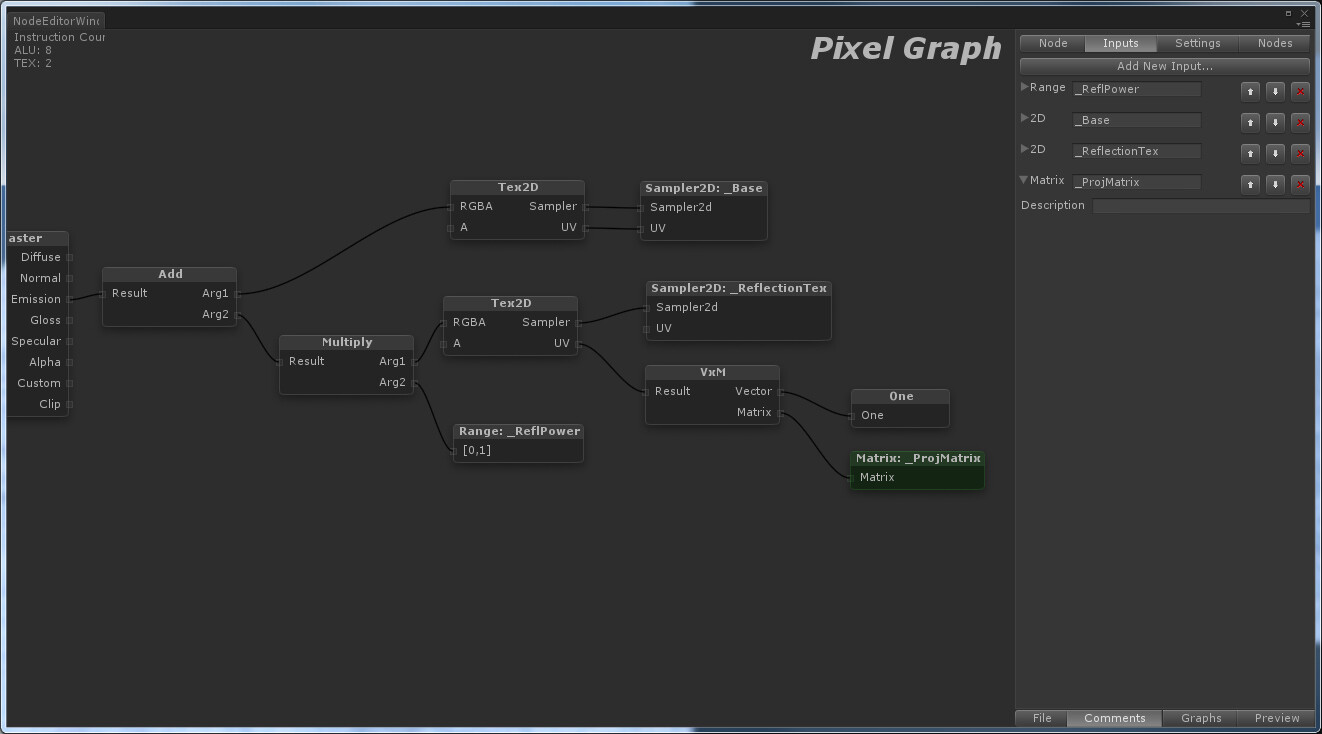
Task: Move _ReflPower input up using arrow icon
Action: pyautogui.click(x=1250, y=91)
